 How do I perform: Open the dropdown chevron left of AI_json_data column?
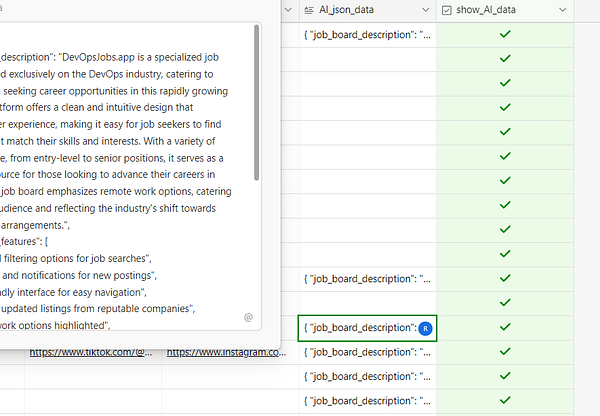(x=288, y=10)
